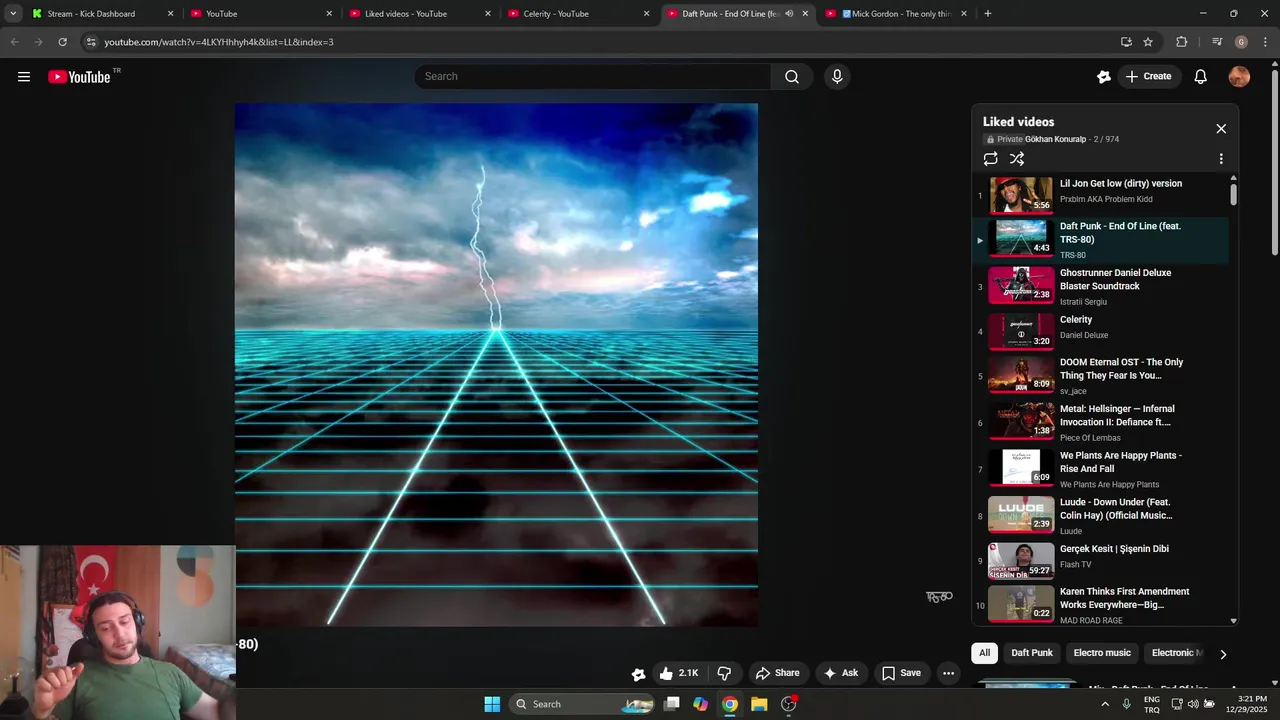Open the YouTube account avatar menu
Image resolution: width=1280 pixels, height=720 pixels.
(x=1239, y=77)
